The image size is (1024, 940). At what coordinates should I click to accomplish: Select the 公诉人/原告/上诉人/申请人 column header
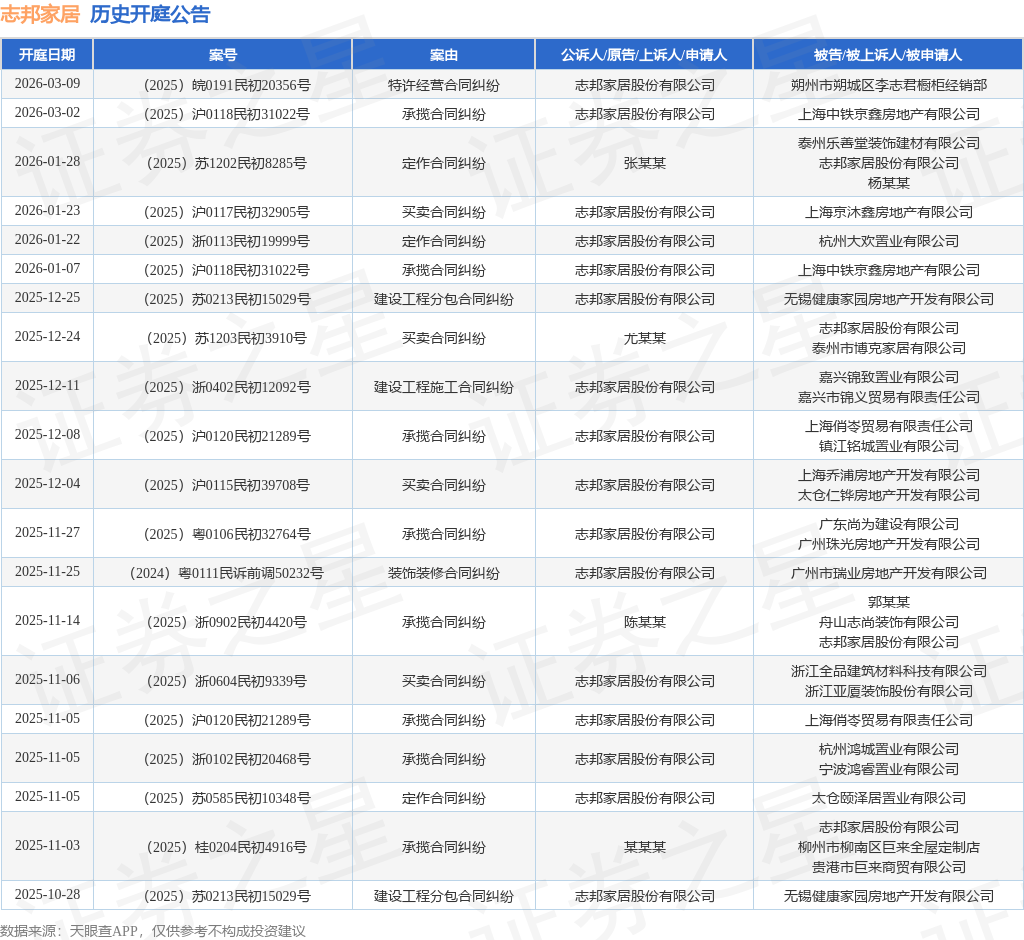click(x=644, y=55)
